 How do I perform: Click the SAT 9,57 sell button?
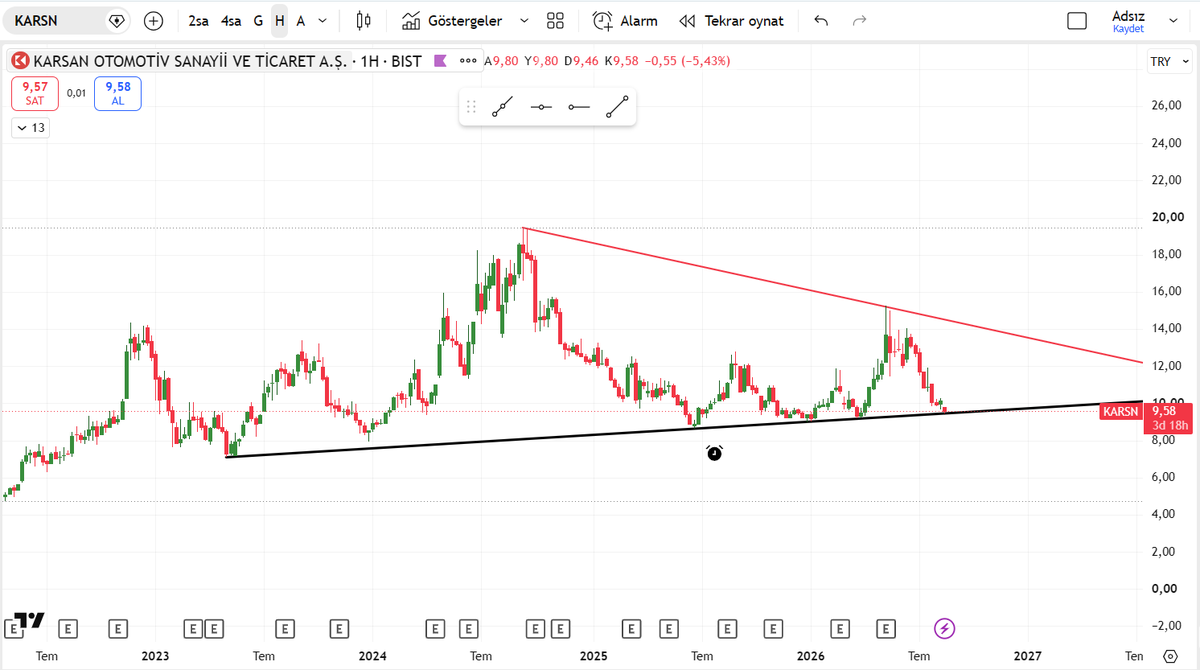pos(35,93)
